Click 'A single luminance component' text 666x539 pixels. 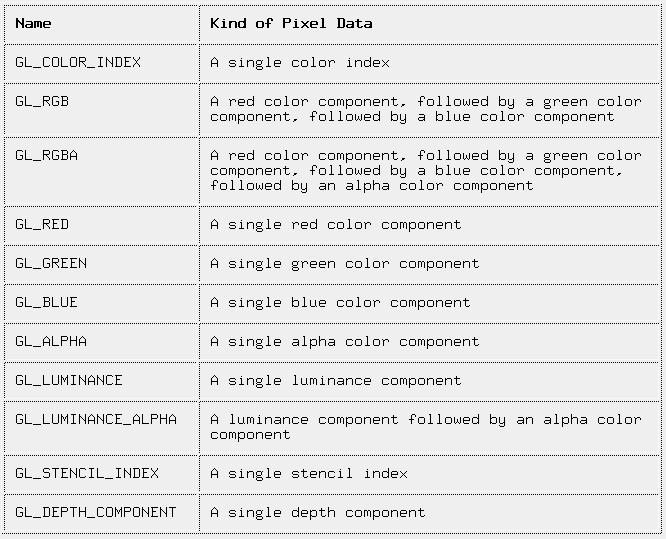(336, 380)
